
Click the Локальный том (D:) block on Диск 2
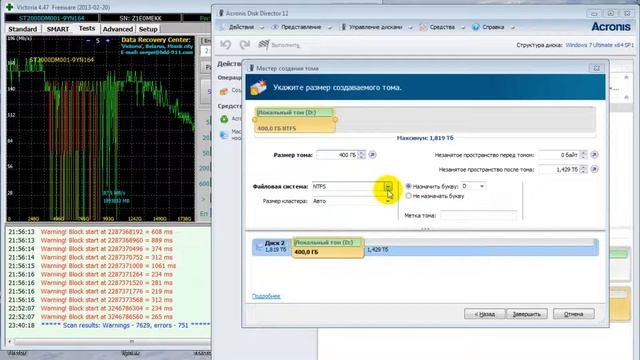(x=328, y=247)
